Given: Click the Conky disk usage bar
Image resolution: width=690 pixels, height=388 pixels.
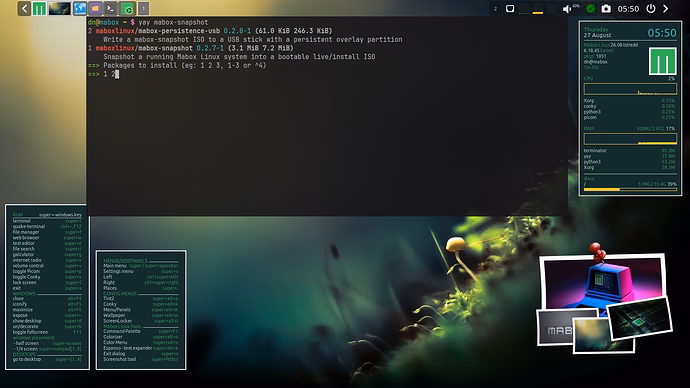Looking at the screenshot, I should click(x=630, y=189).
